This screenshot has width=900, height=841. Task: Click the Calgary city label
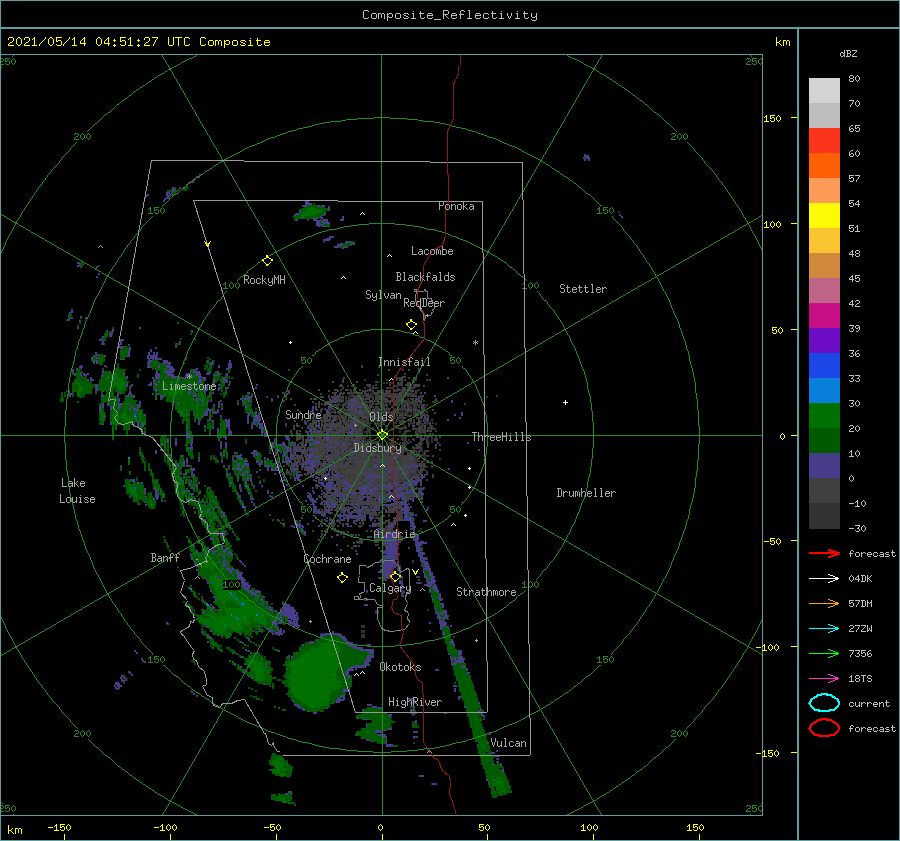point(390,588)
